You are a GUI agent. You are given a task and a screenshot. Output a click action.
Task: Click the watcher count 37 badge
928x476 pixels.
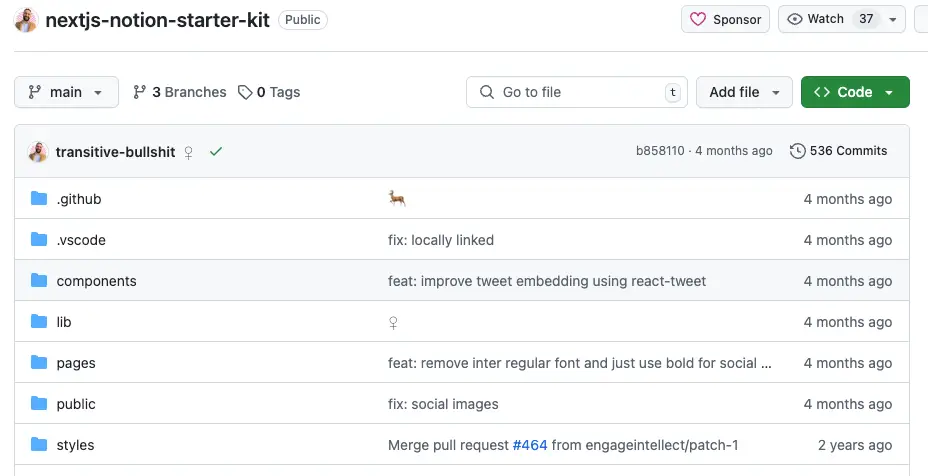tap(866, 19)
